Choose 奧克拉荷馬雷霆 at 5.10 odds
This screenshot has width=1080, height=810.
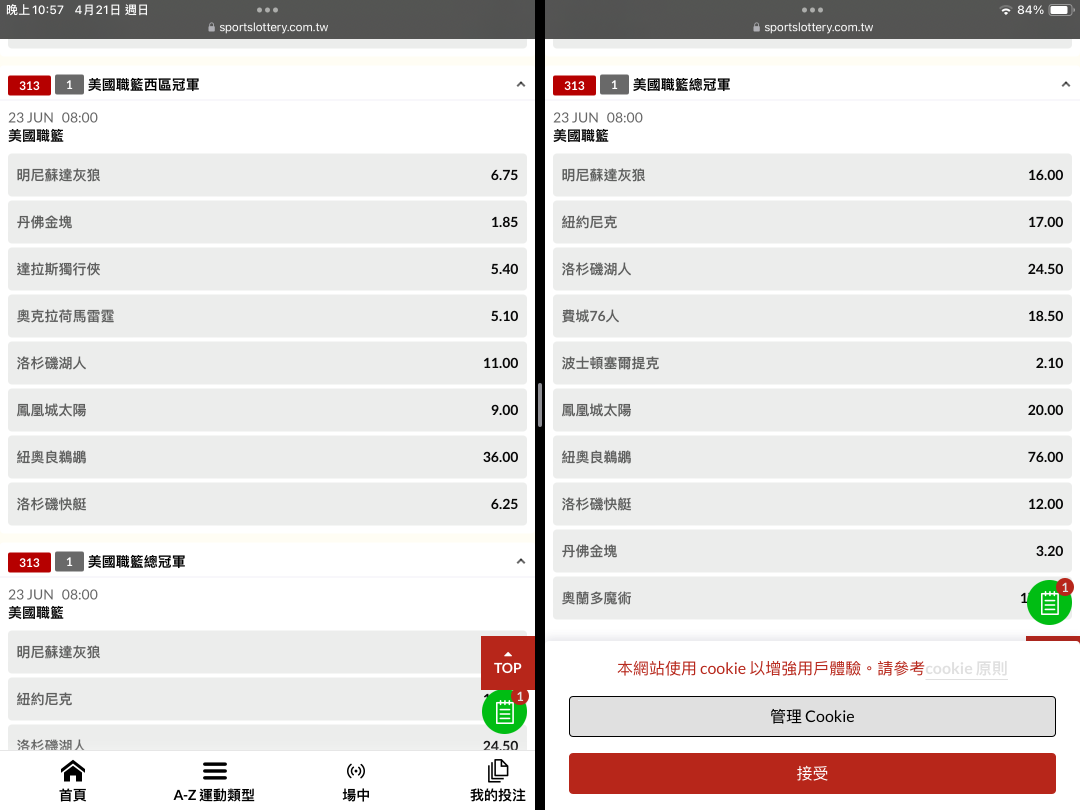267,316
